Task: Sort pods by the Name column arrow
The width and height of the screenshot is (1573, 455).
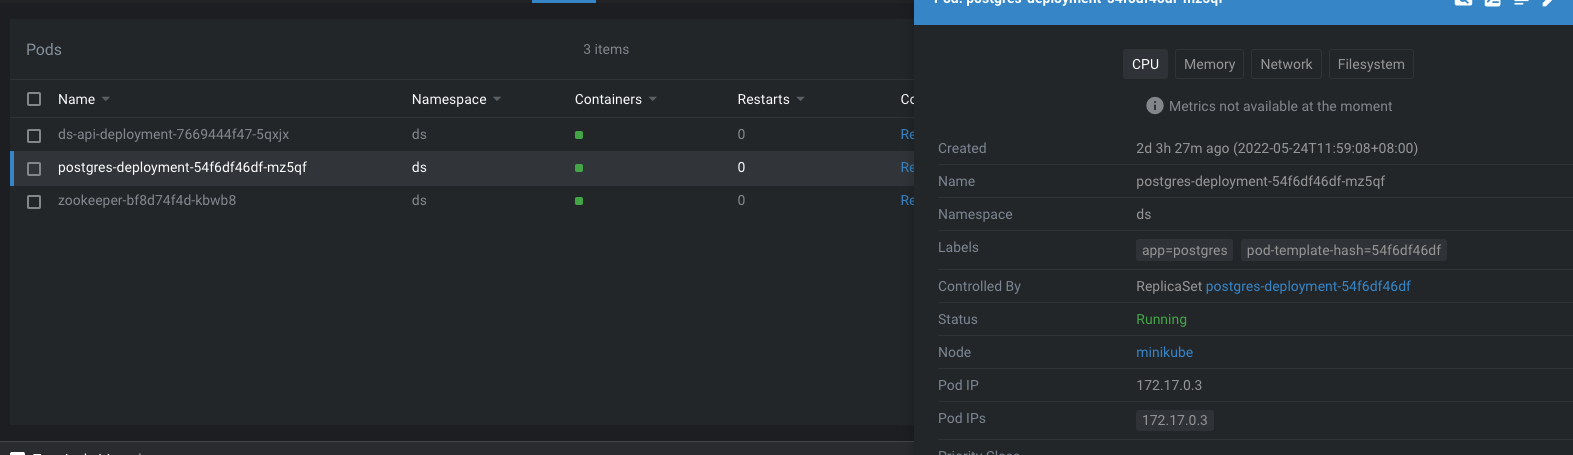Action: (x=106, y=99)
